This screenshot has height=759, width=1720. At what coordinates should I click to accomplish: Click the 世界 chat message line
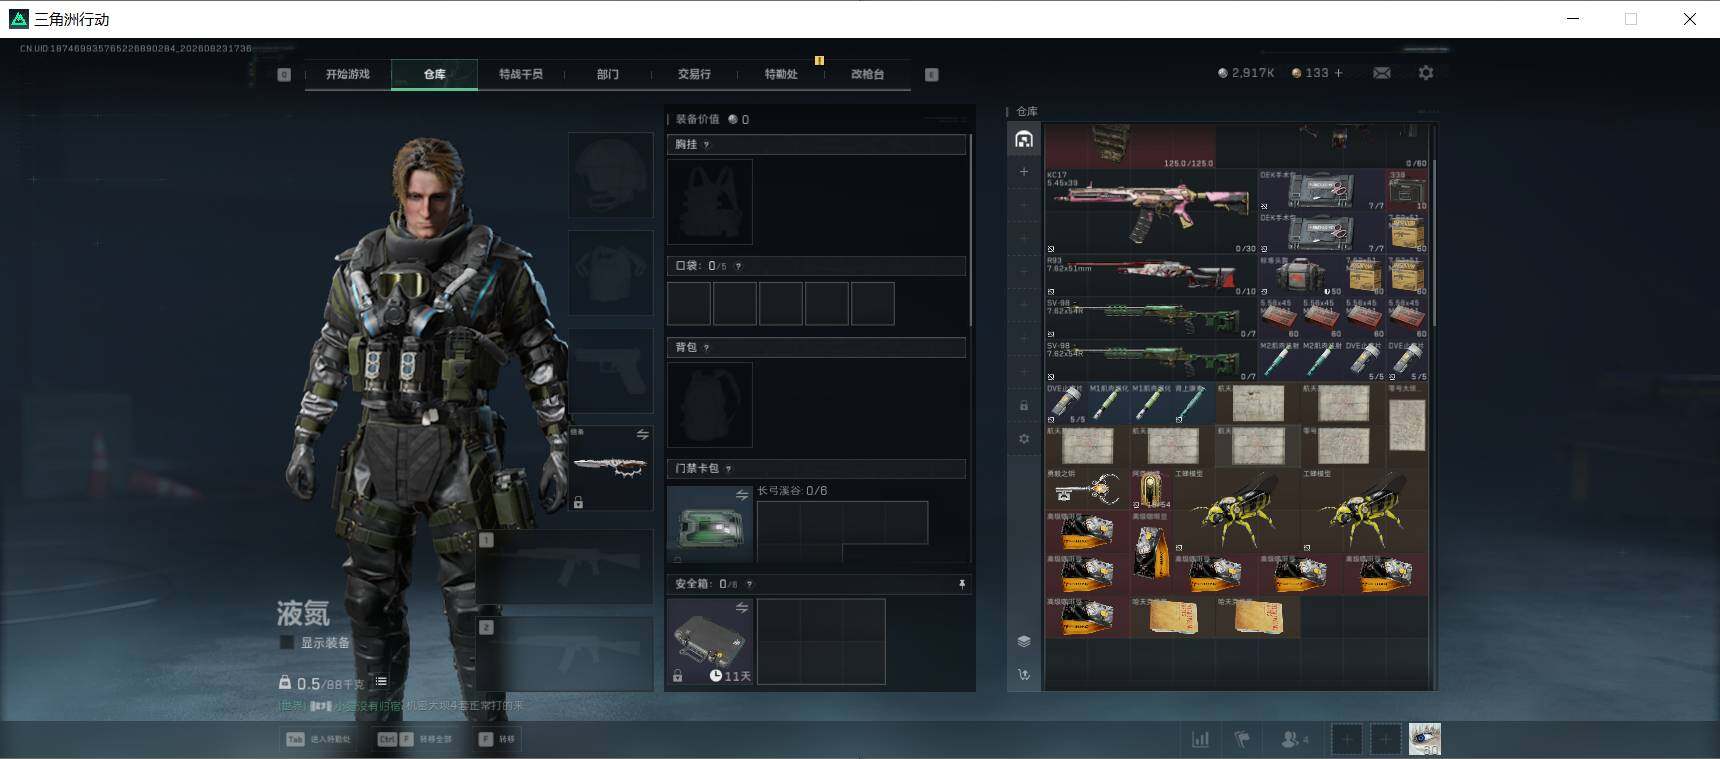click(400, 706)
